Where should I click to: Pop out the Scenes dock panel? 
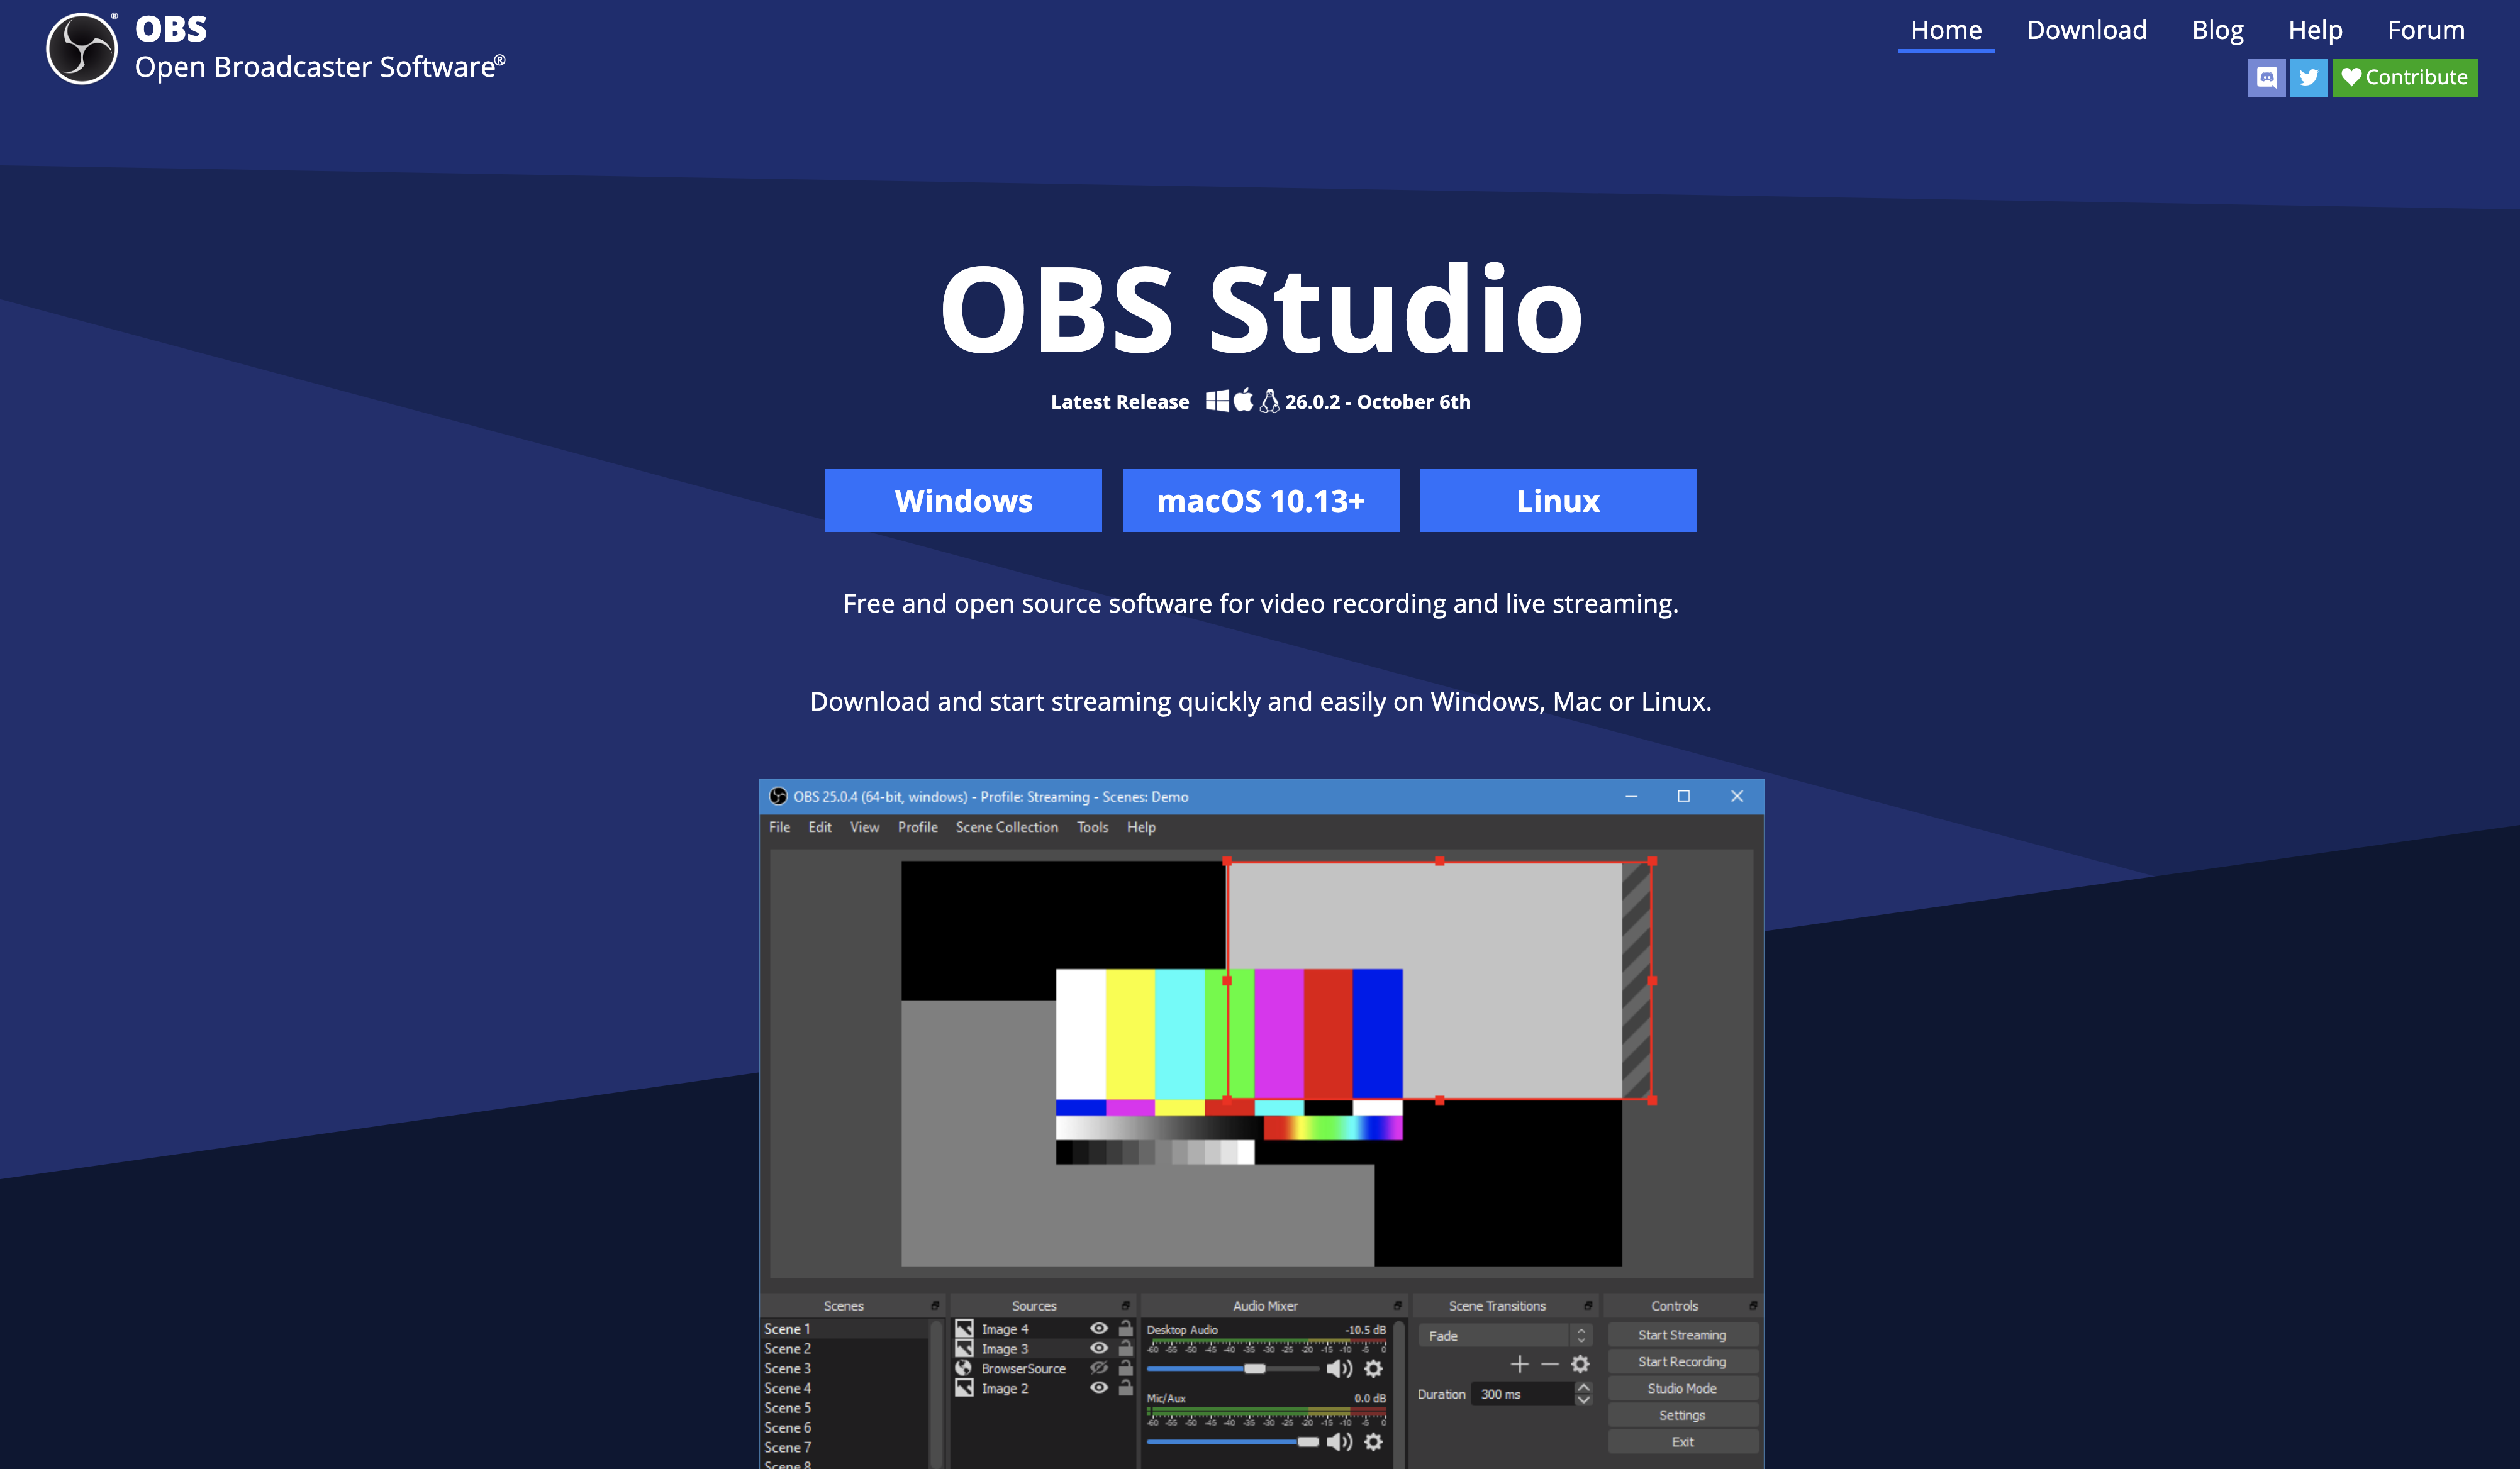pyautogui.click(x=935, y=1306)
